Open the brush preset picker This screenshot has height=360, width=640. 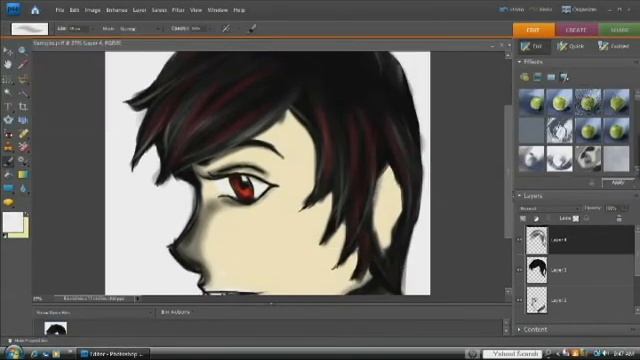pyautogui.click(x=29, y=29)
